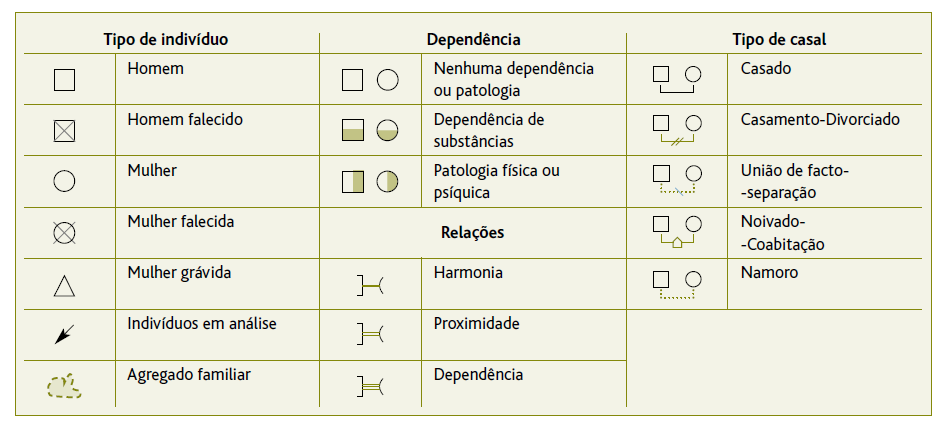Click the Casado couple symbol

point(675,79)
